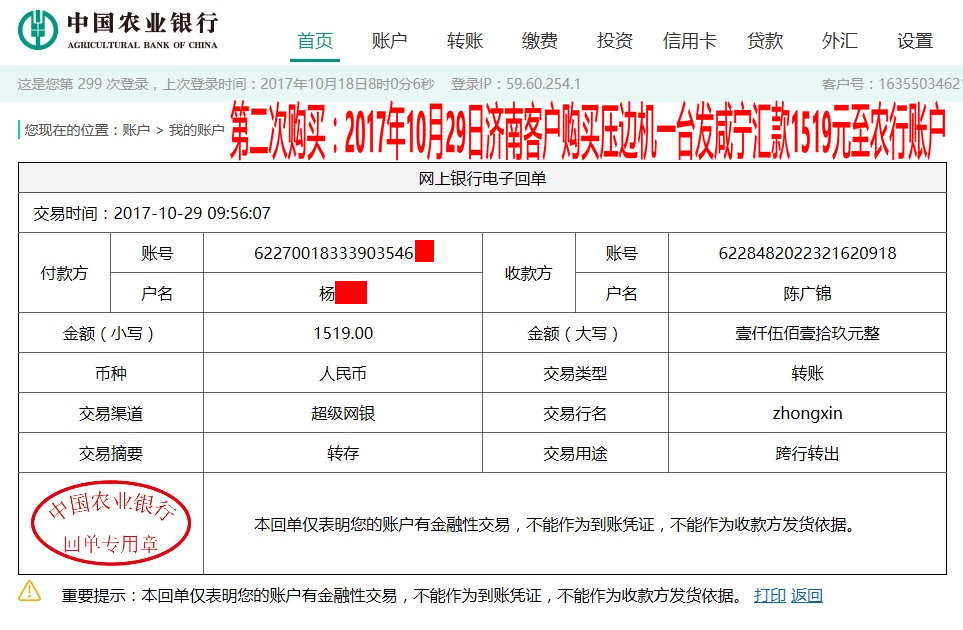Click the green bank emblem icon

coord(36,27)
